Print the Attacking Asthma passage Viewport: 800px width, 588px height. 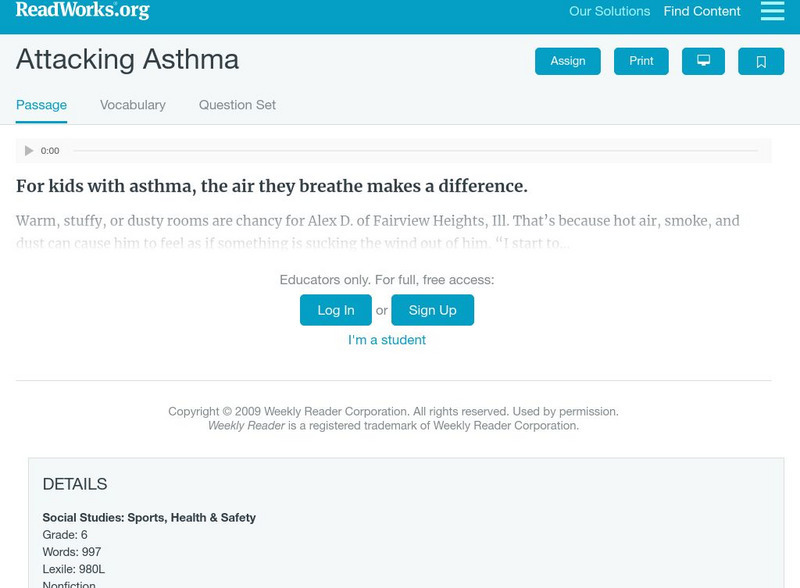point(641,60)
